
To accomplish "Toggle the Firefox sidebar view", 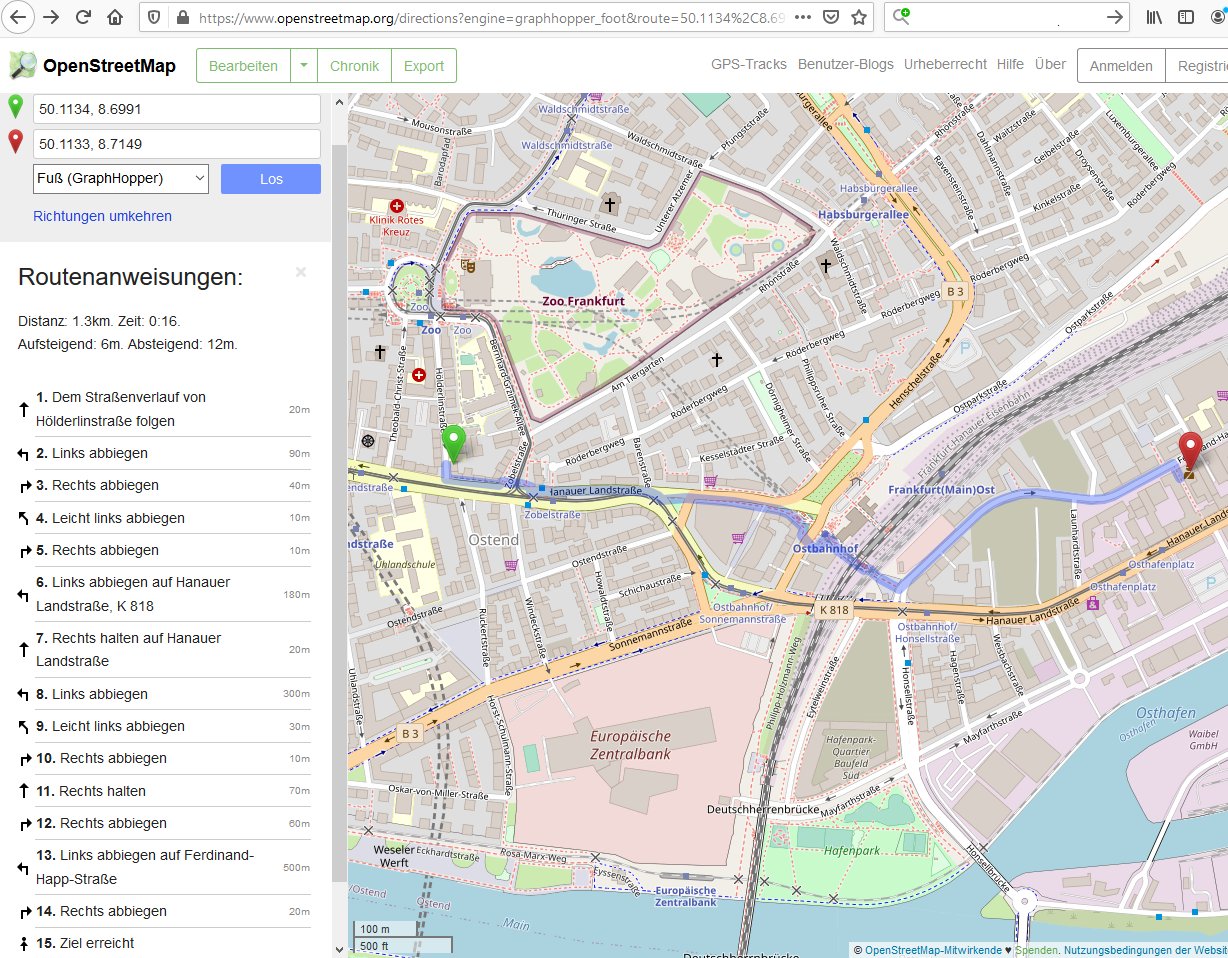I will (x=1186, y=17).
